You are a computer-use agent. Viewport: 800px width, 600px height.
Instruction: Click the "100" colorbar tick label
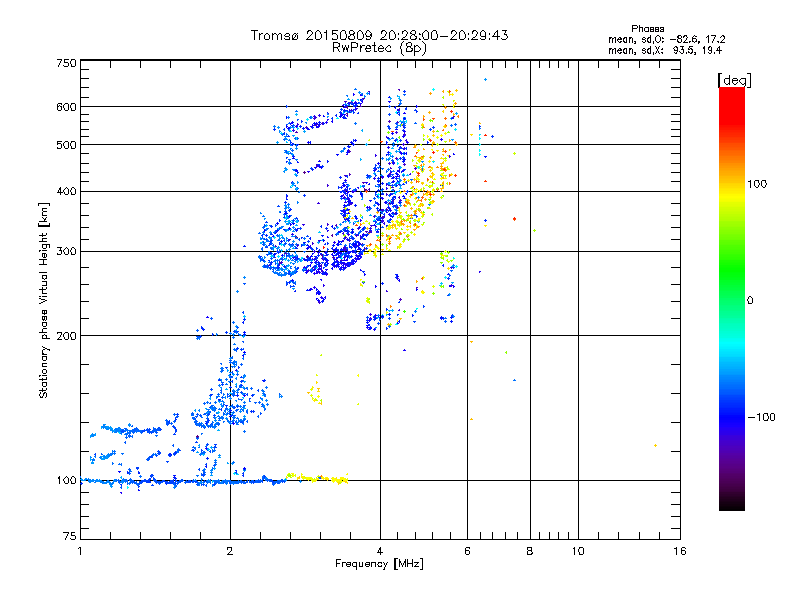tap(757, 184)
